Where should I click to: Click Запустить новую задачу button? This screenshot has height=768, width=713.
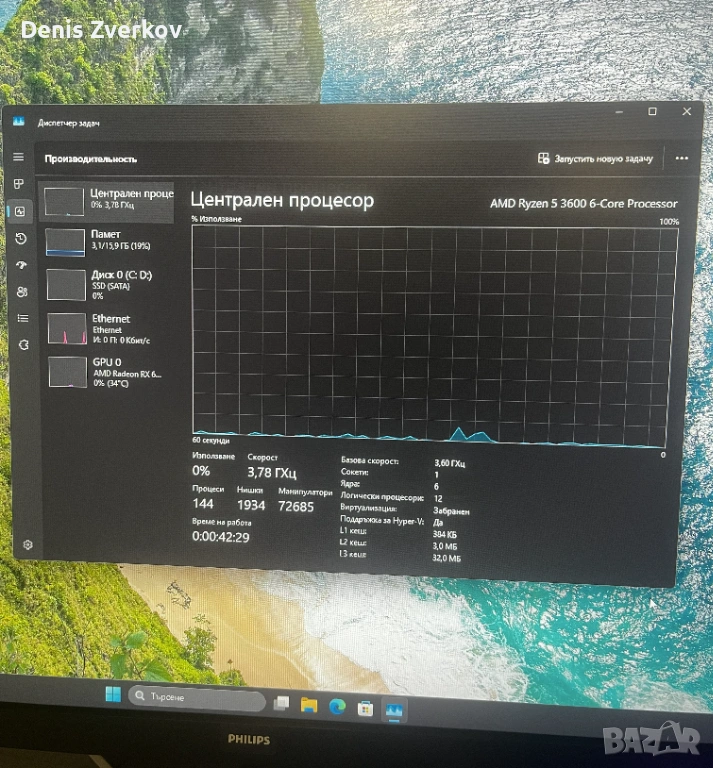click(596, 159)
